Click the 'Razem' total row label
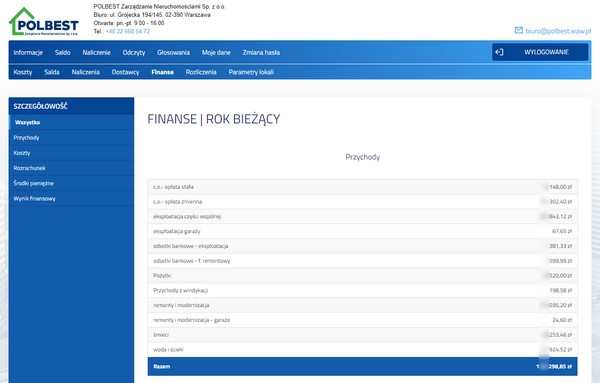Viewport: 600px width, 383px height. (161, 367)
